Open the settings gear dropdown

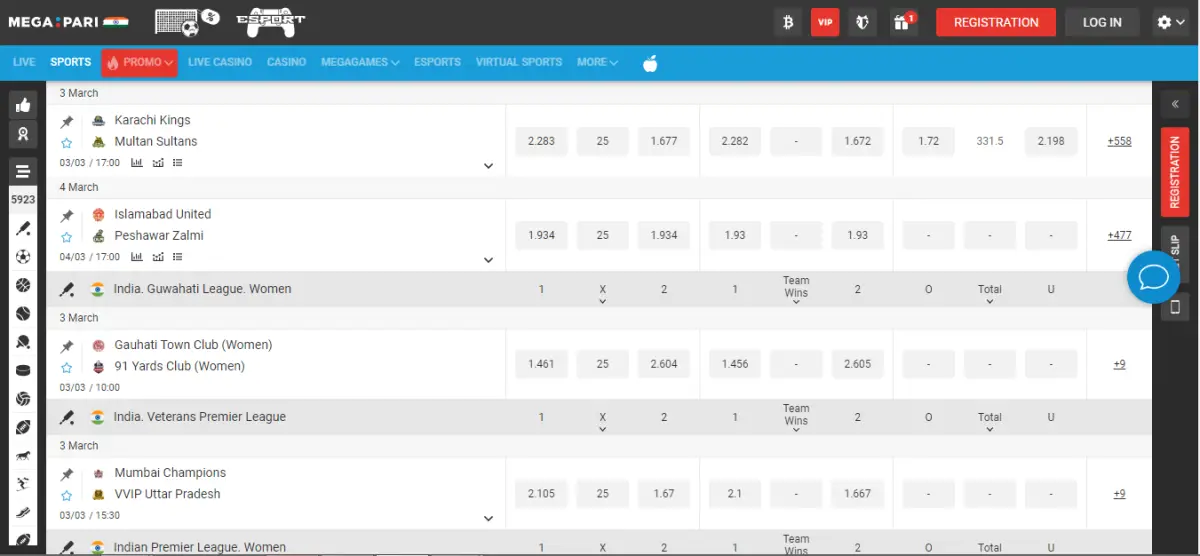point(1170,22)
